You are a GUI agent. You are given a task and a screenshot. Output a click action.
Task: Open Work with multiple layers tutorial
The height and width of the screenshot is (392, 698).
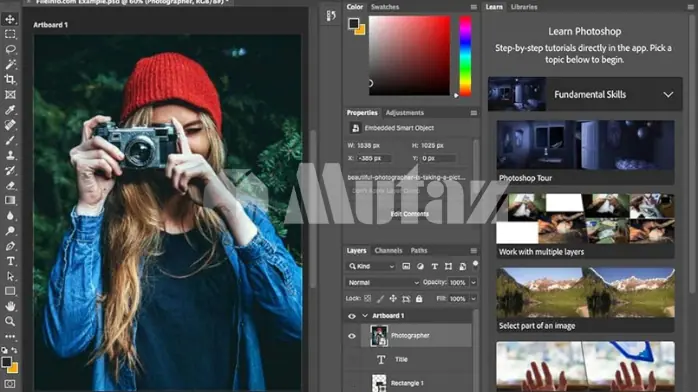click(x=585, y=226)
